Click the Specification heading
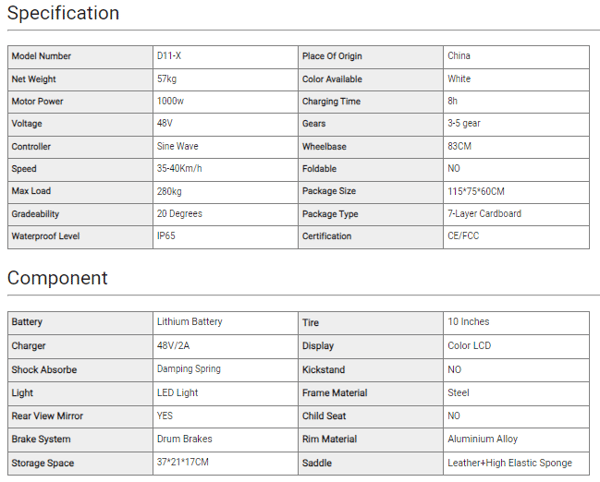Screen dimensions: 600x482 pyautogui.click(x=64, y=14)
